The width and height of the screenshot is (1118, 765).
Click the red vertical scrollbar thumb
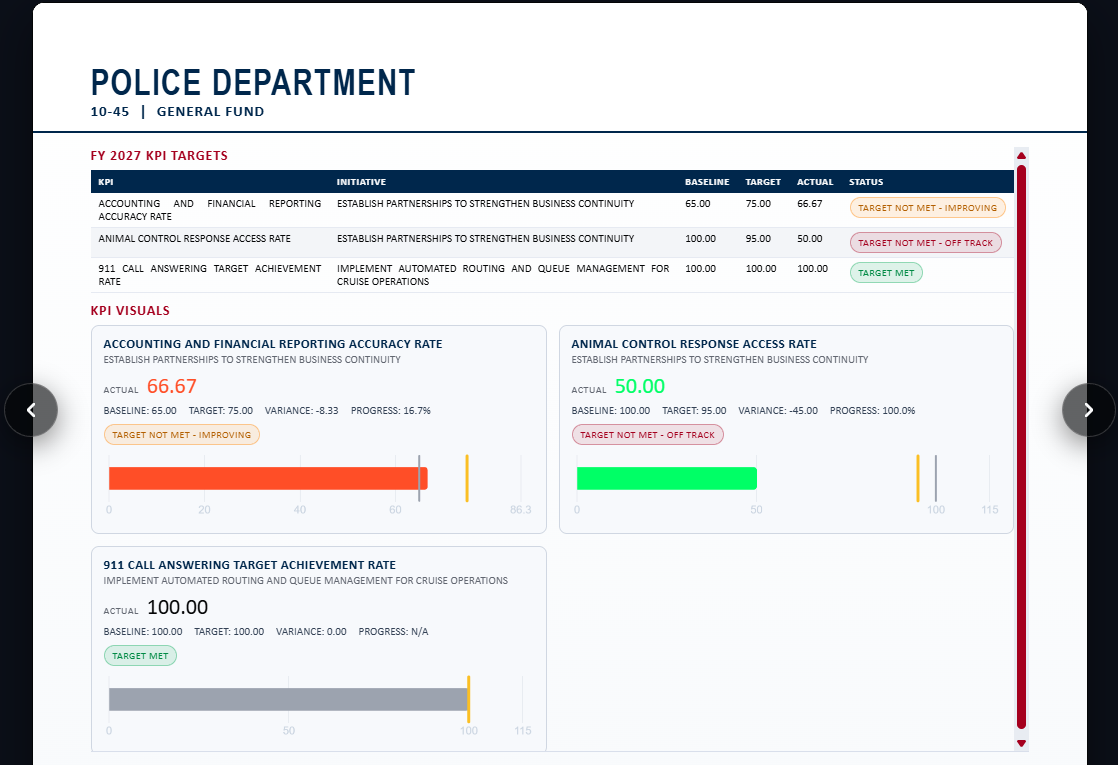click(x=1021, y=447)
